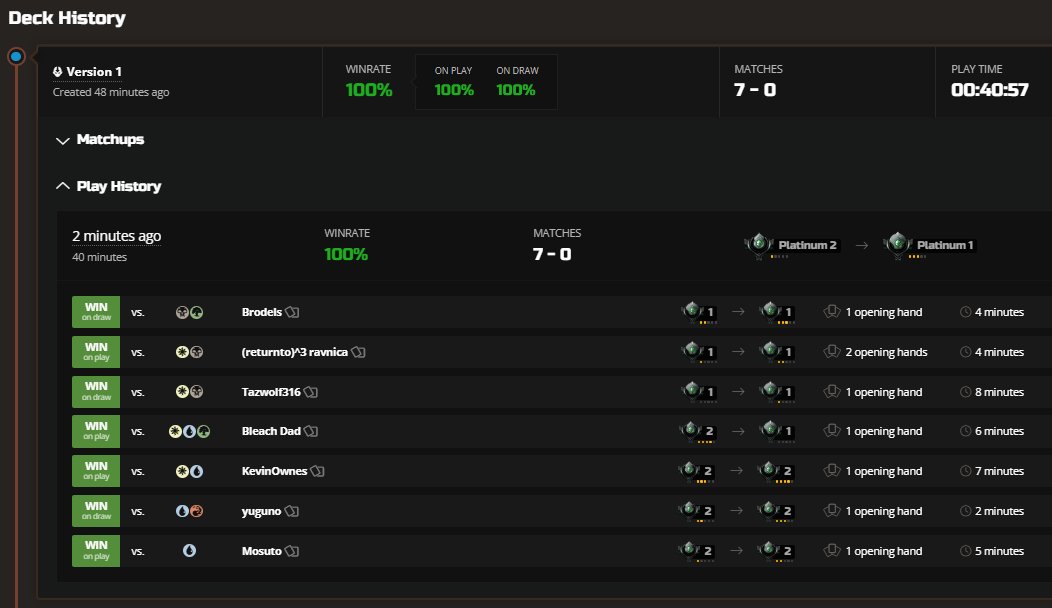Viewport: 1052px width, 608px height.
Task: Click WIN on play badge for (returnto)^3 ravnica
Action: pos(96,352)
